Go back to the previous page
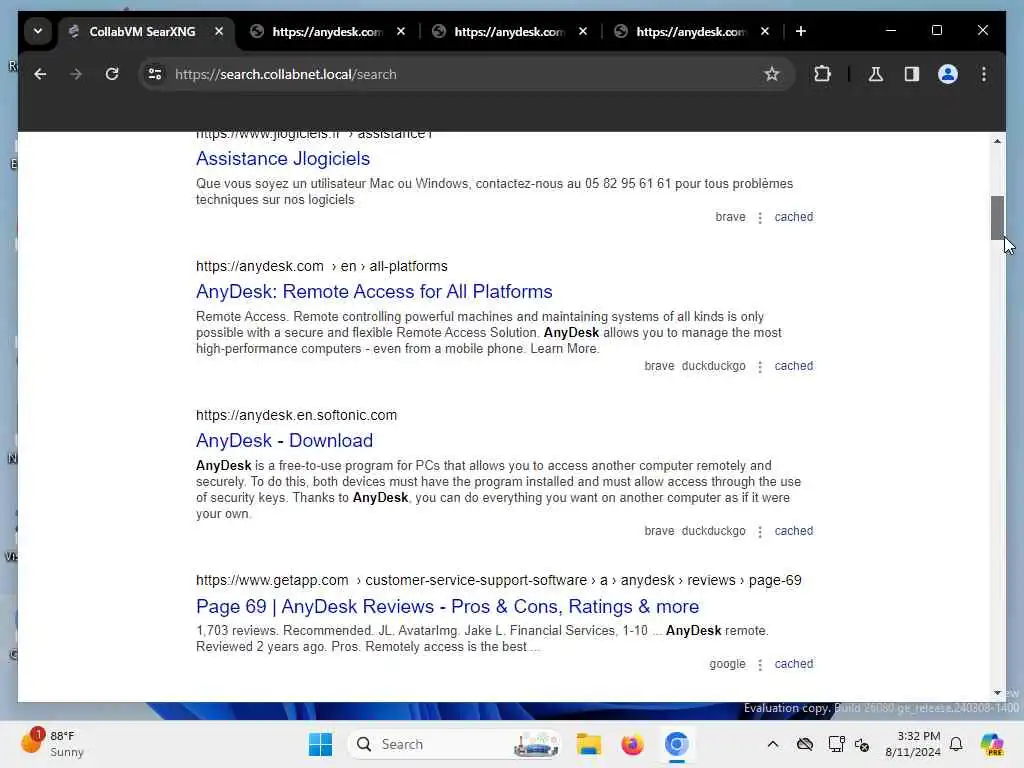1024x768 pixels. click(40, 74)
